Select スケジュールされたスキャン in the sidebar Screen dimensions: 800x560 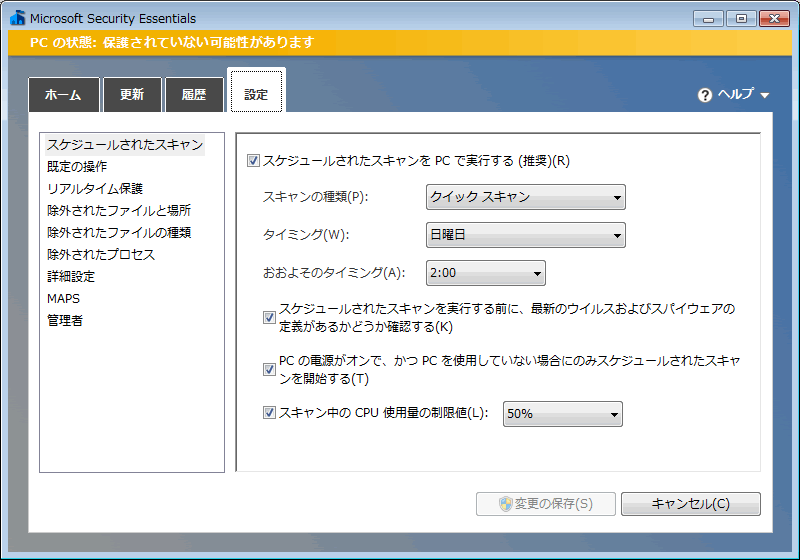tap(125, 145)
